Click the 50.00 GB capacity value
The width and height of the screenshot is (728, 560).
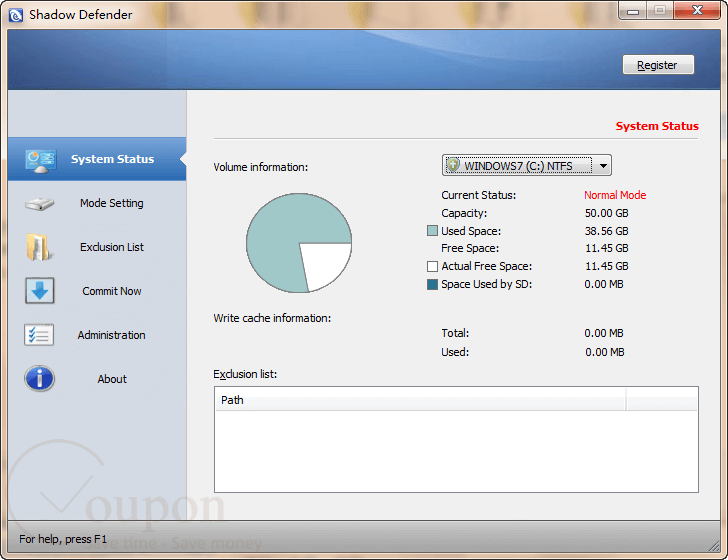[606, 213]
